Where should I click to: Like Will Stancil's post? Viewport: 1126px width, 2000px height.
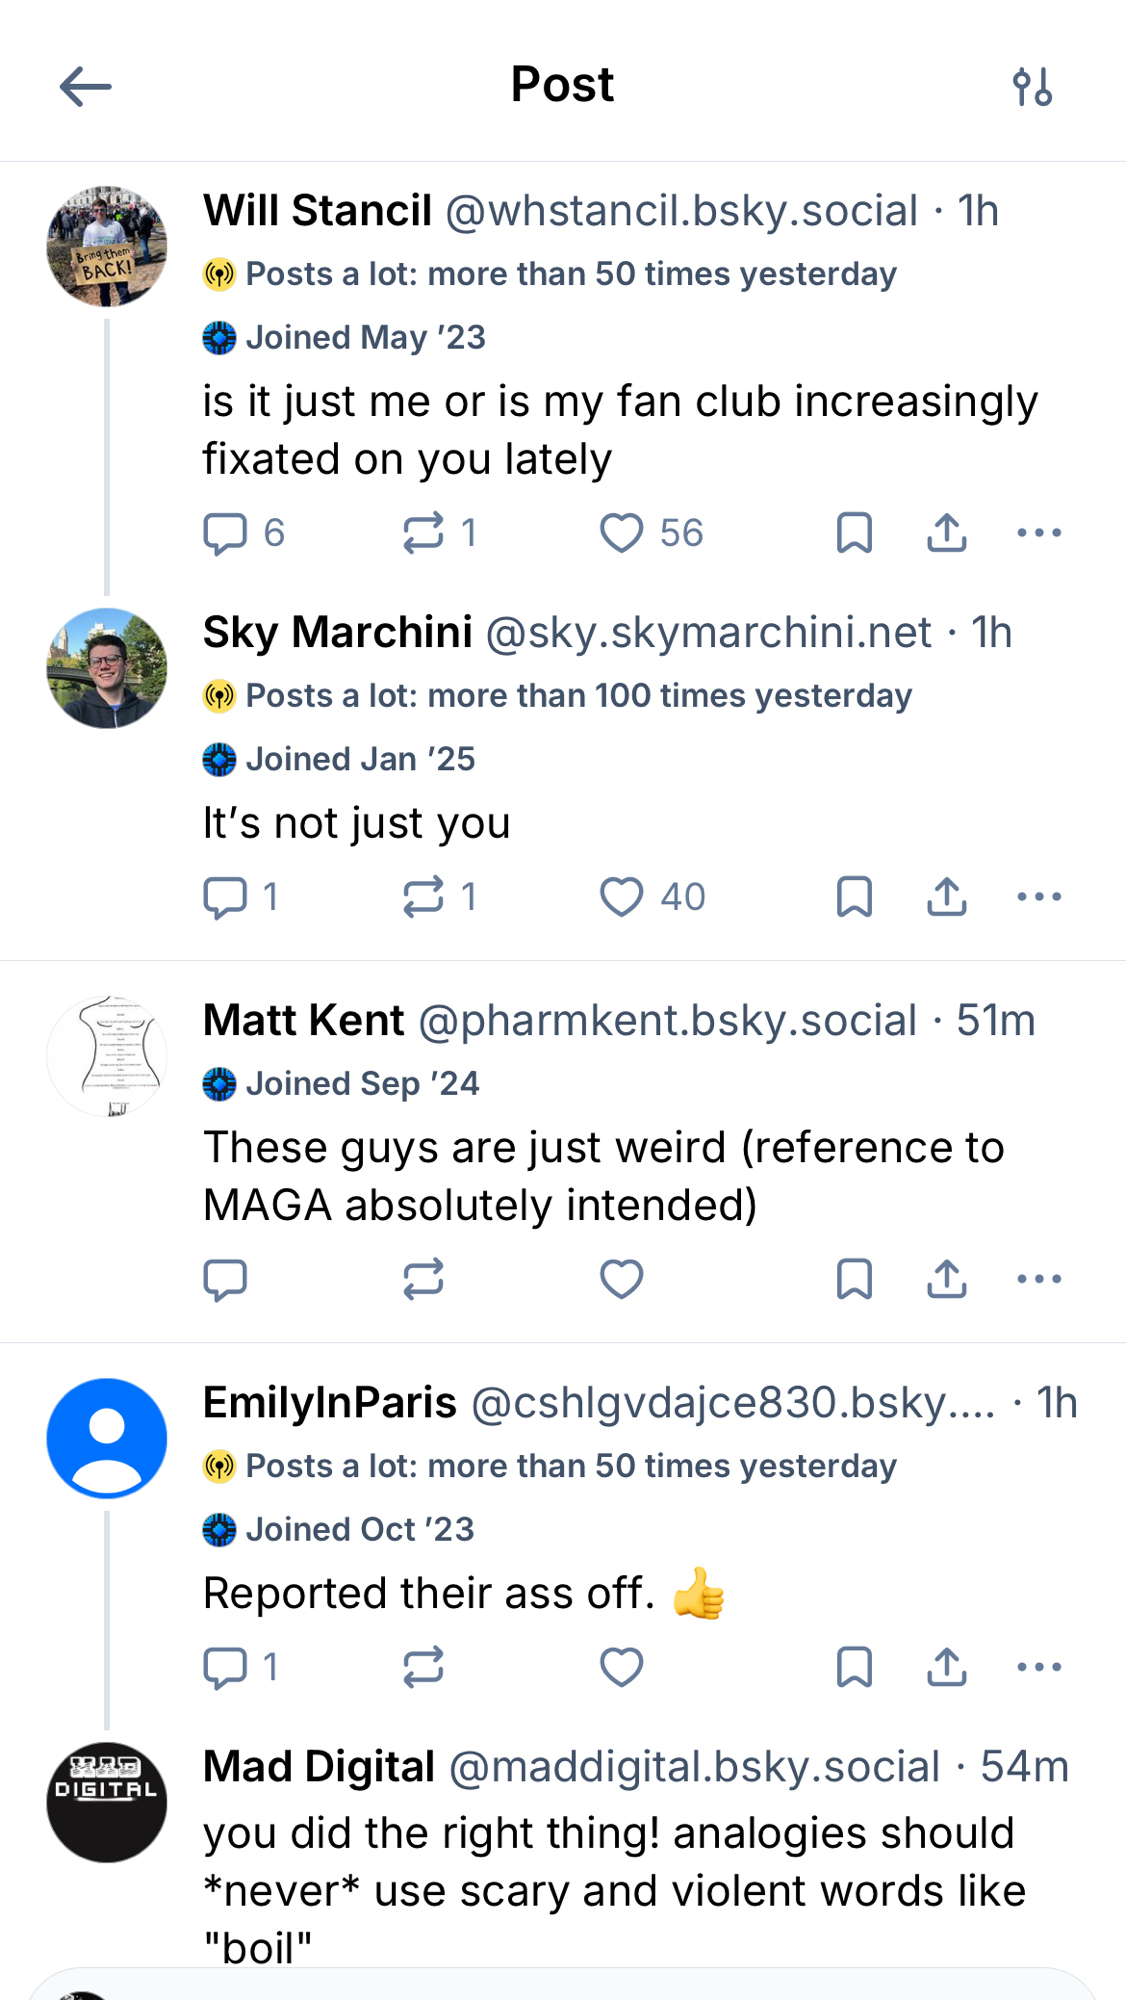coord(621,533)
